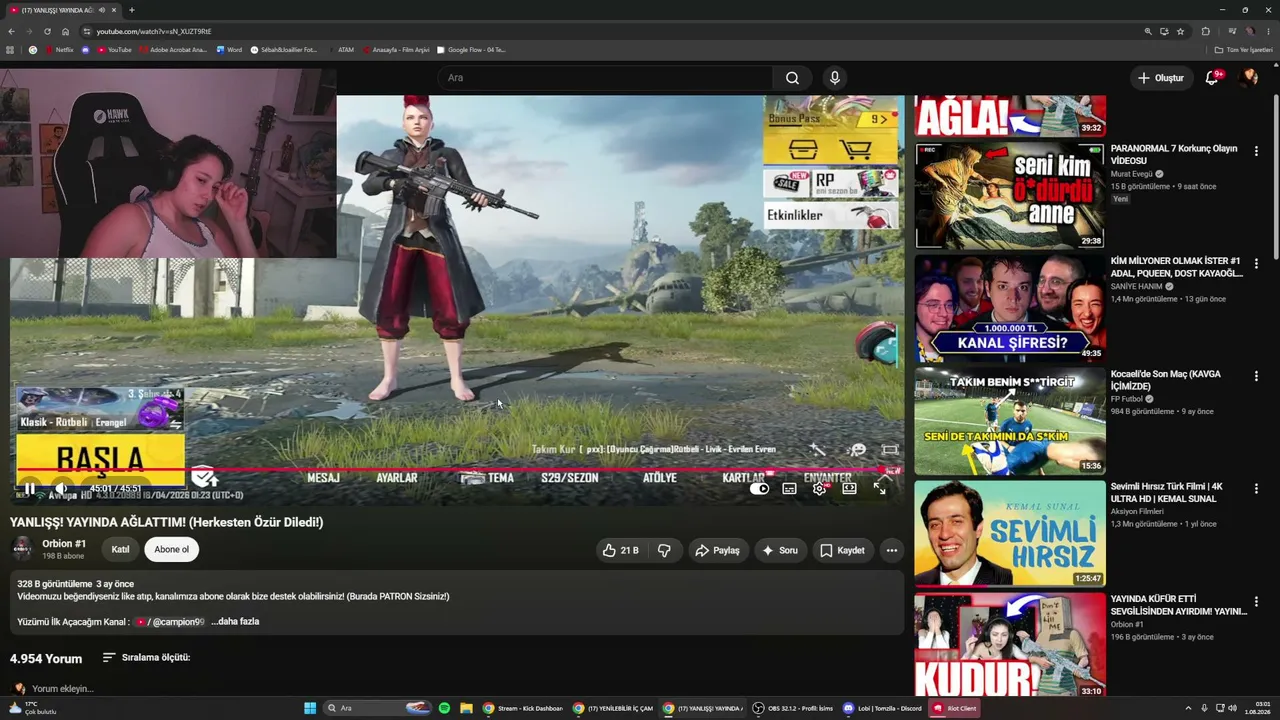
Task: Open the Sıralama ölçütü sort dropdown
Action: (146, 657)
